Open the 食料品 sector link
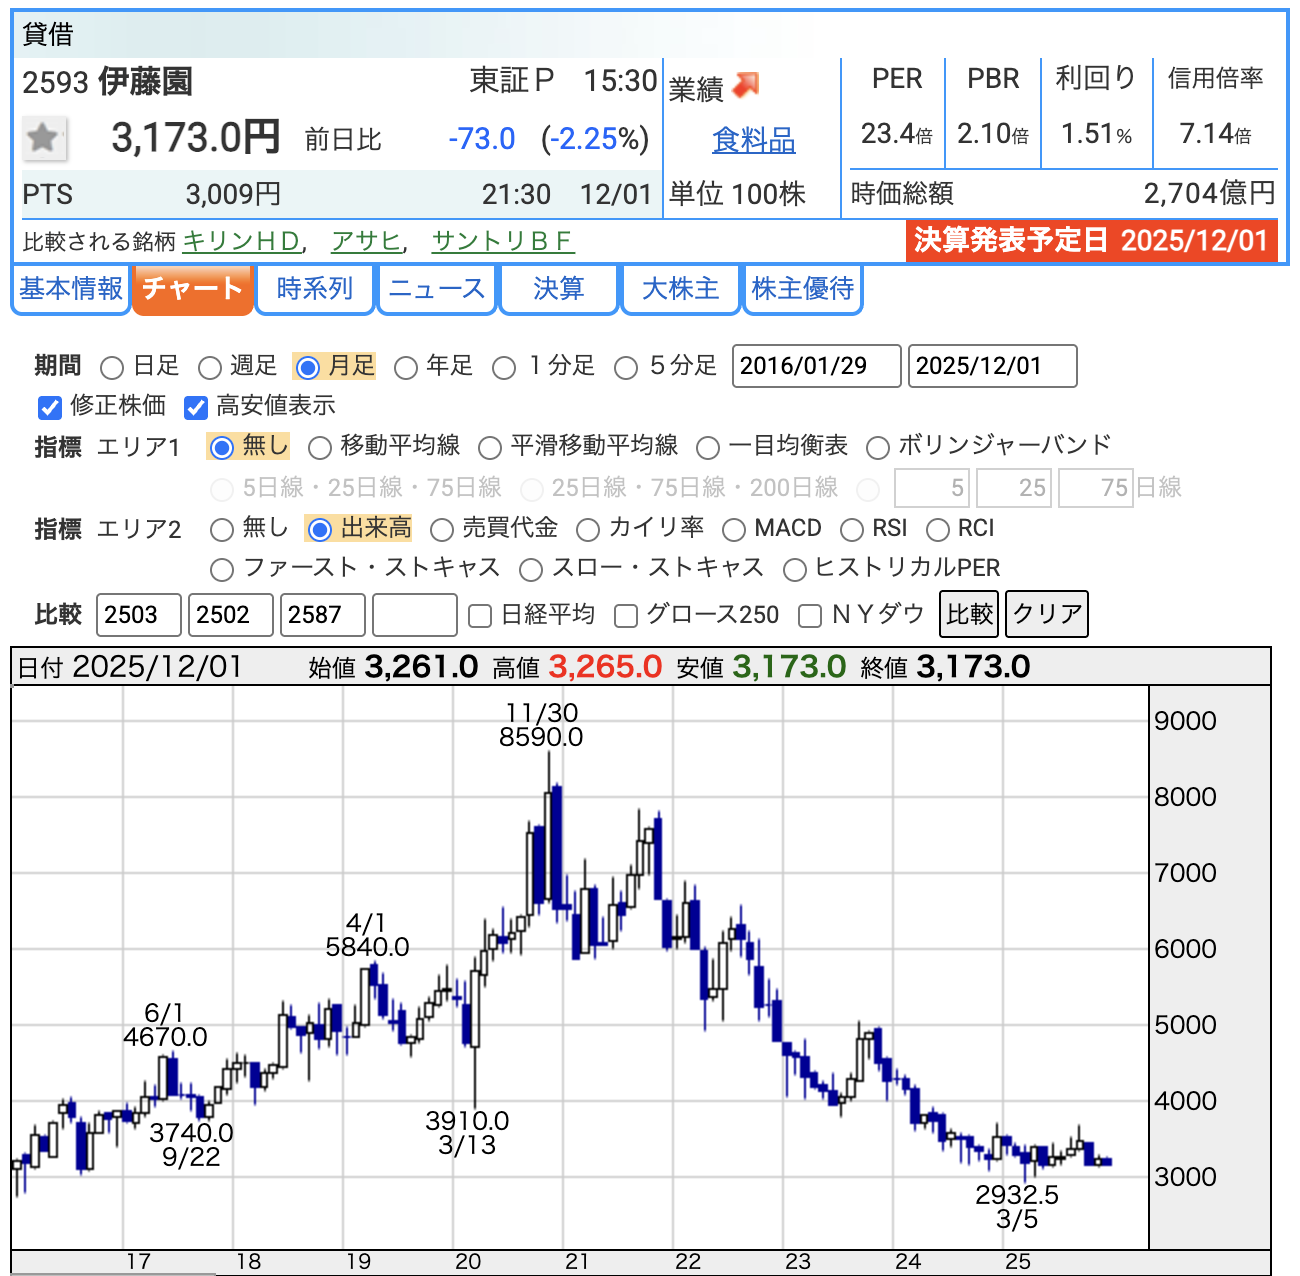This screenshot has width=1300, height=1276. pos(753,140)
